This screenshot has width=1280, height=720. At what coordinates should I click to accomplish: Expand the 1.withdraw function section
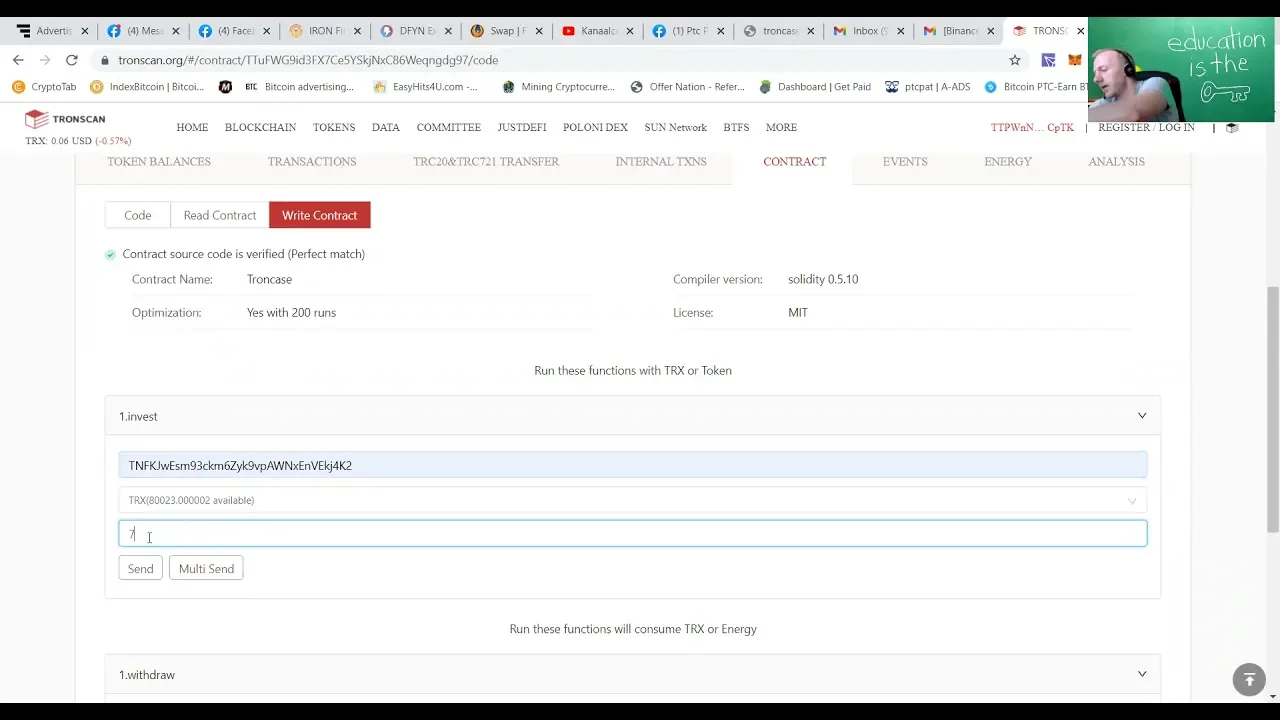pos(1141,675)
